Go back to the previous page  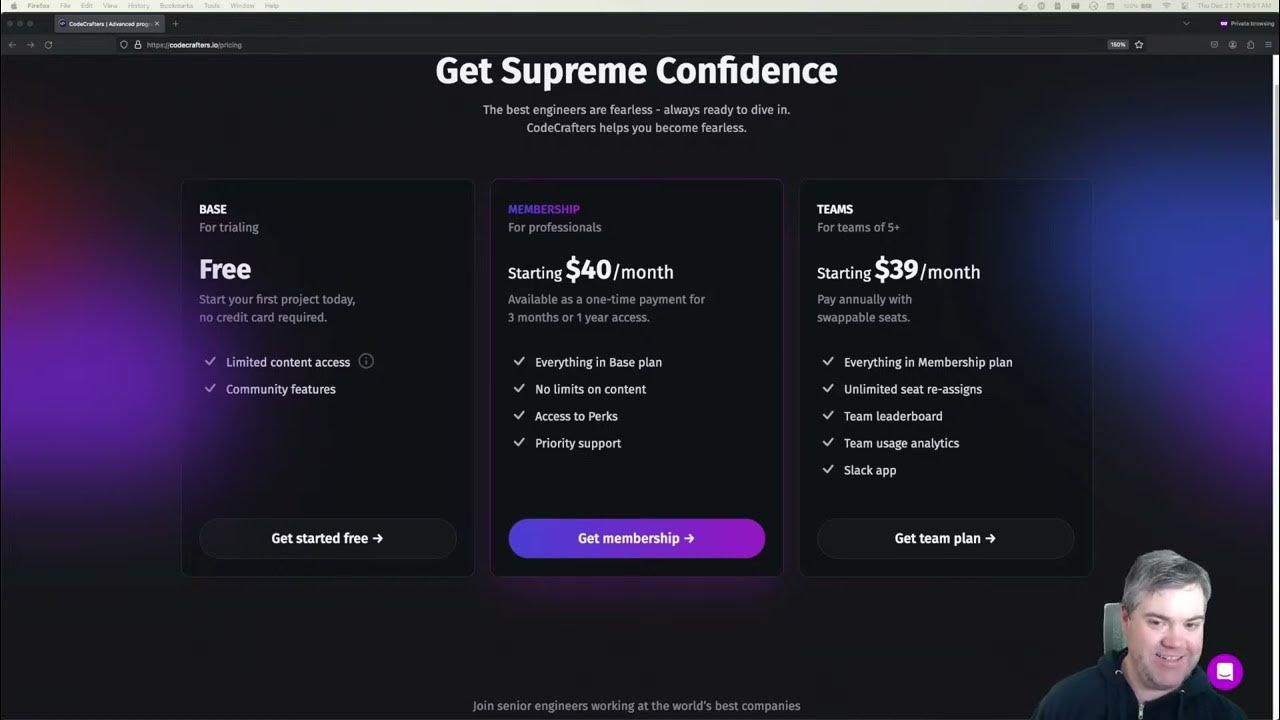12,45
